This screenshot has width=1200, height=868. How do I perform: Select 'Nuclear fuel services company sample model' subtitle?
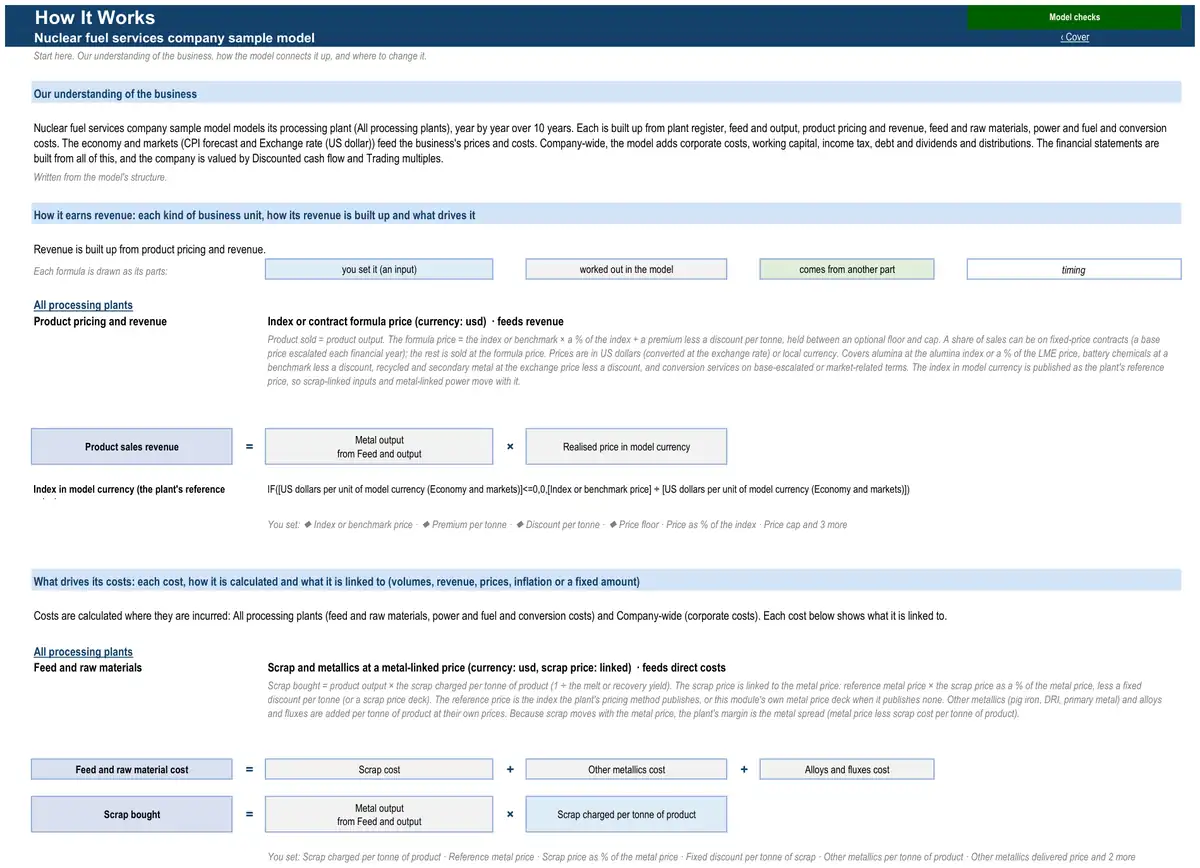174,37
